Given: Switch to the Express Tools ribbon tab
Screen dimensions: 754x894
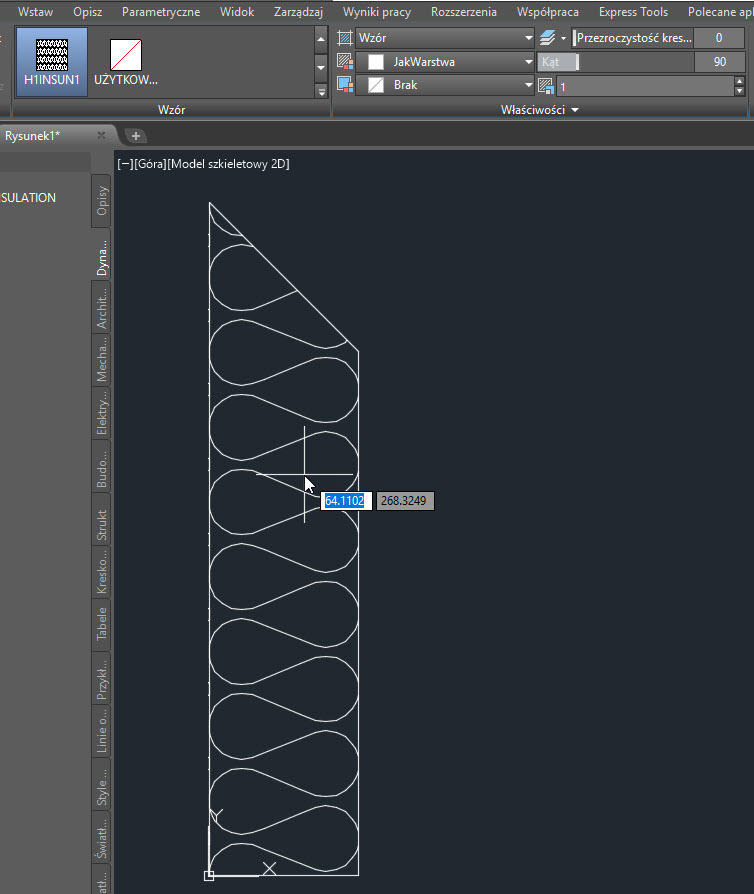Looking at the screenshot, I should (x=633, y=12).
